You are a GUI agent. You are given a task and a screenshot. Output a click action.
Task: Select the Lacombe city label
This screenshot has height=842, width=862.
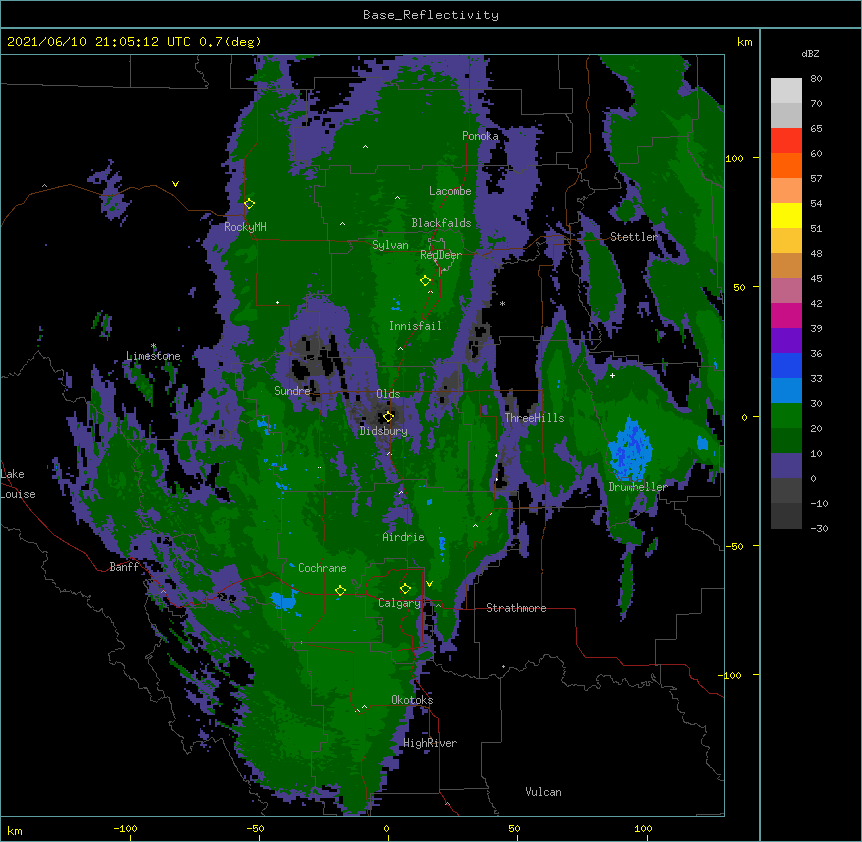pyautogui.click(x=450, y=191)
